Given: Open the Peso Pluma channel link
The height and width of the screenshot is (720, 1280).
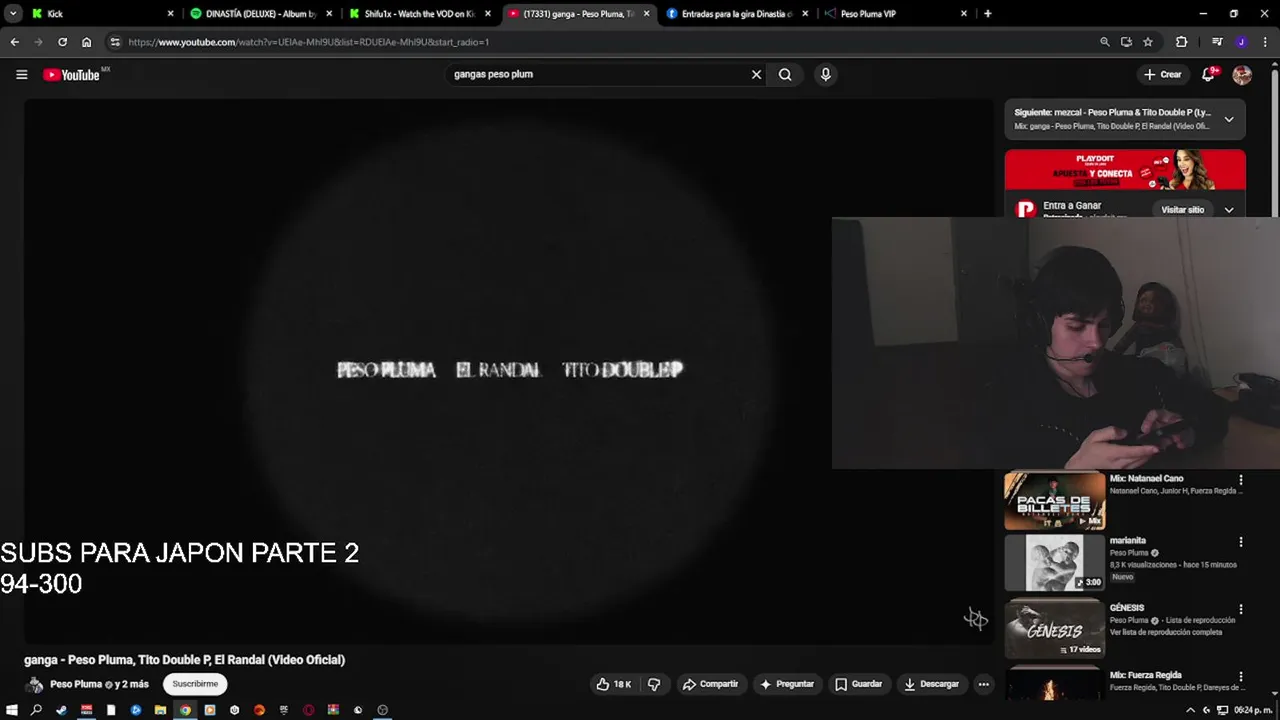Looking at the screenshot, I should [x=76, y=684].
